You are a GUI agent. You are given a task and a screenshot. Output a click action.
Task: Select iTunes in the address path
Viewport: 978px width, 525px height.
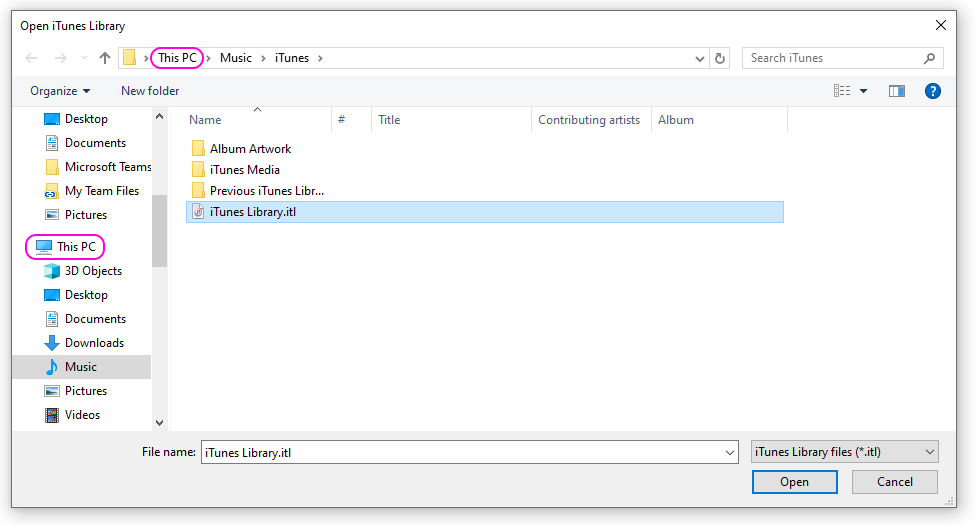pos(292,58)
